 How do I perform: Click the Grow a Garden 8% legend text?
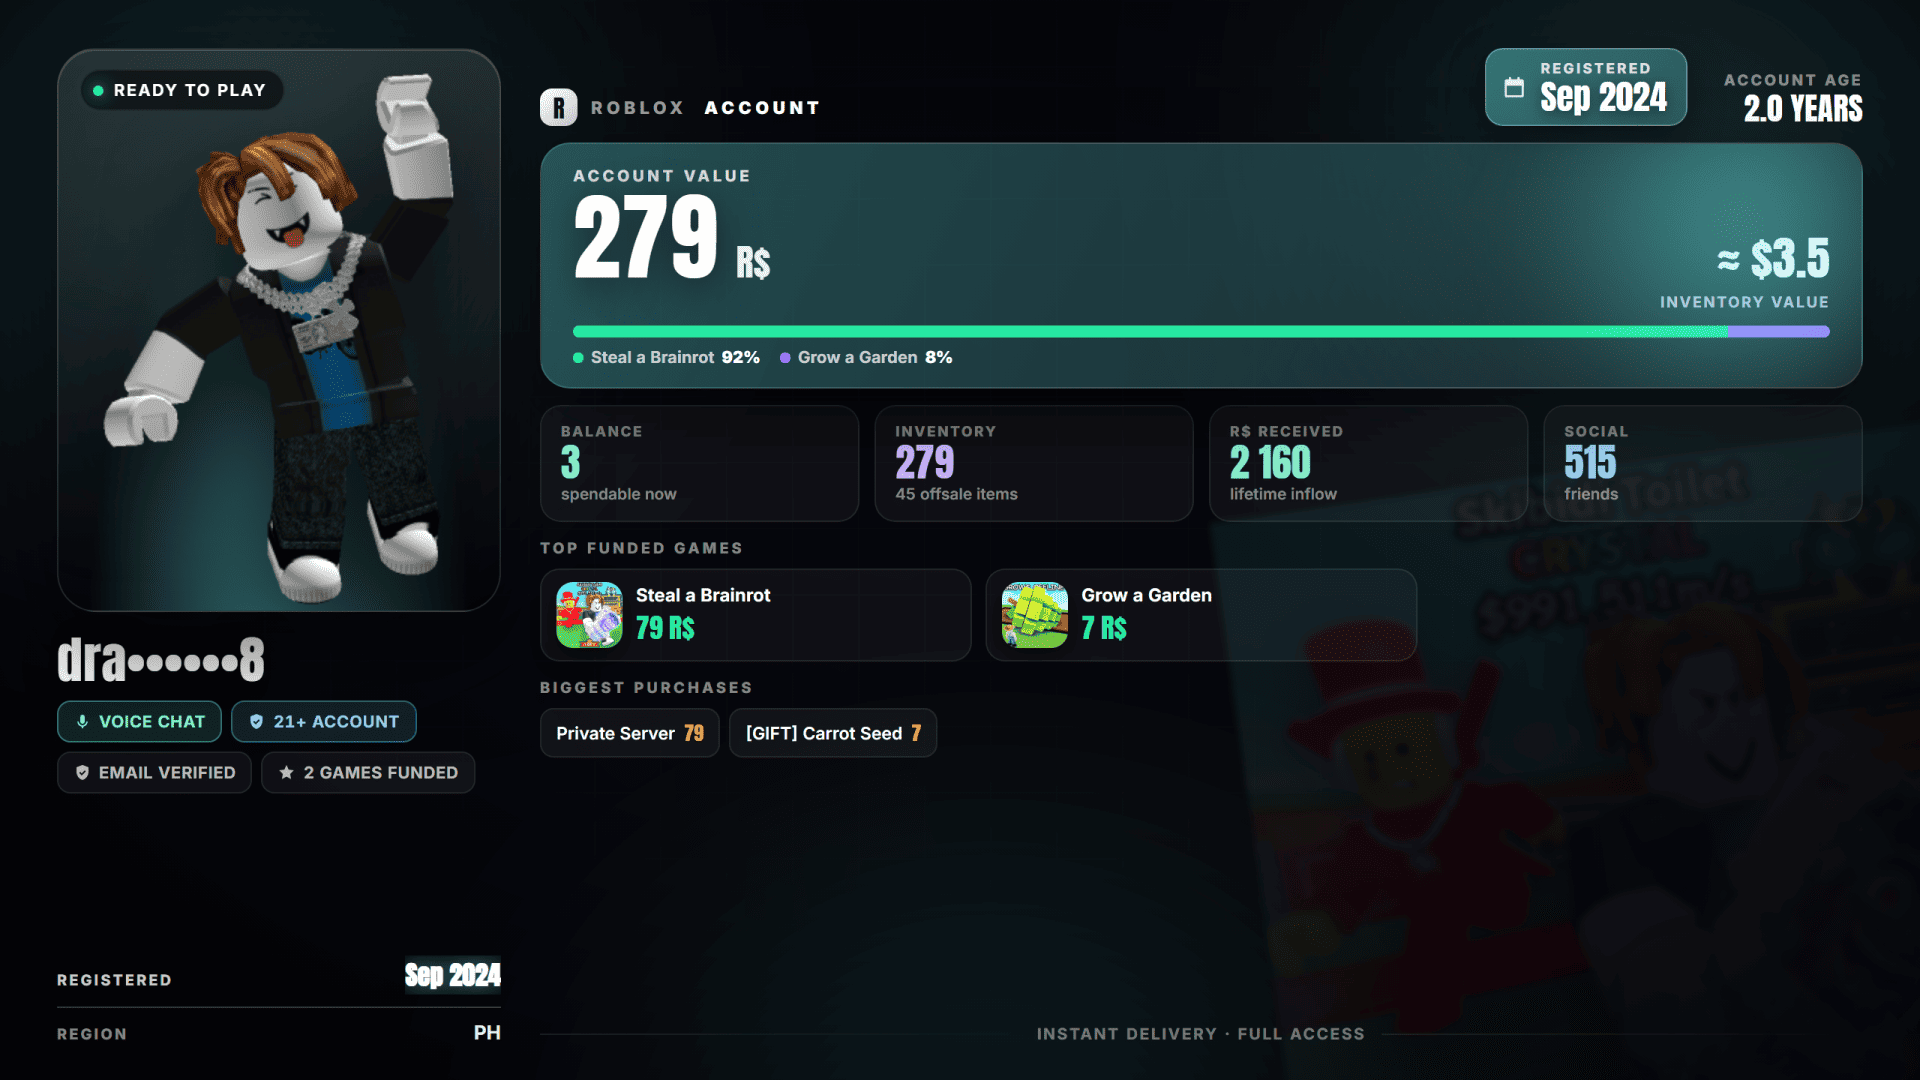pyautogui.click(x=875, y=357)
